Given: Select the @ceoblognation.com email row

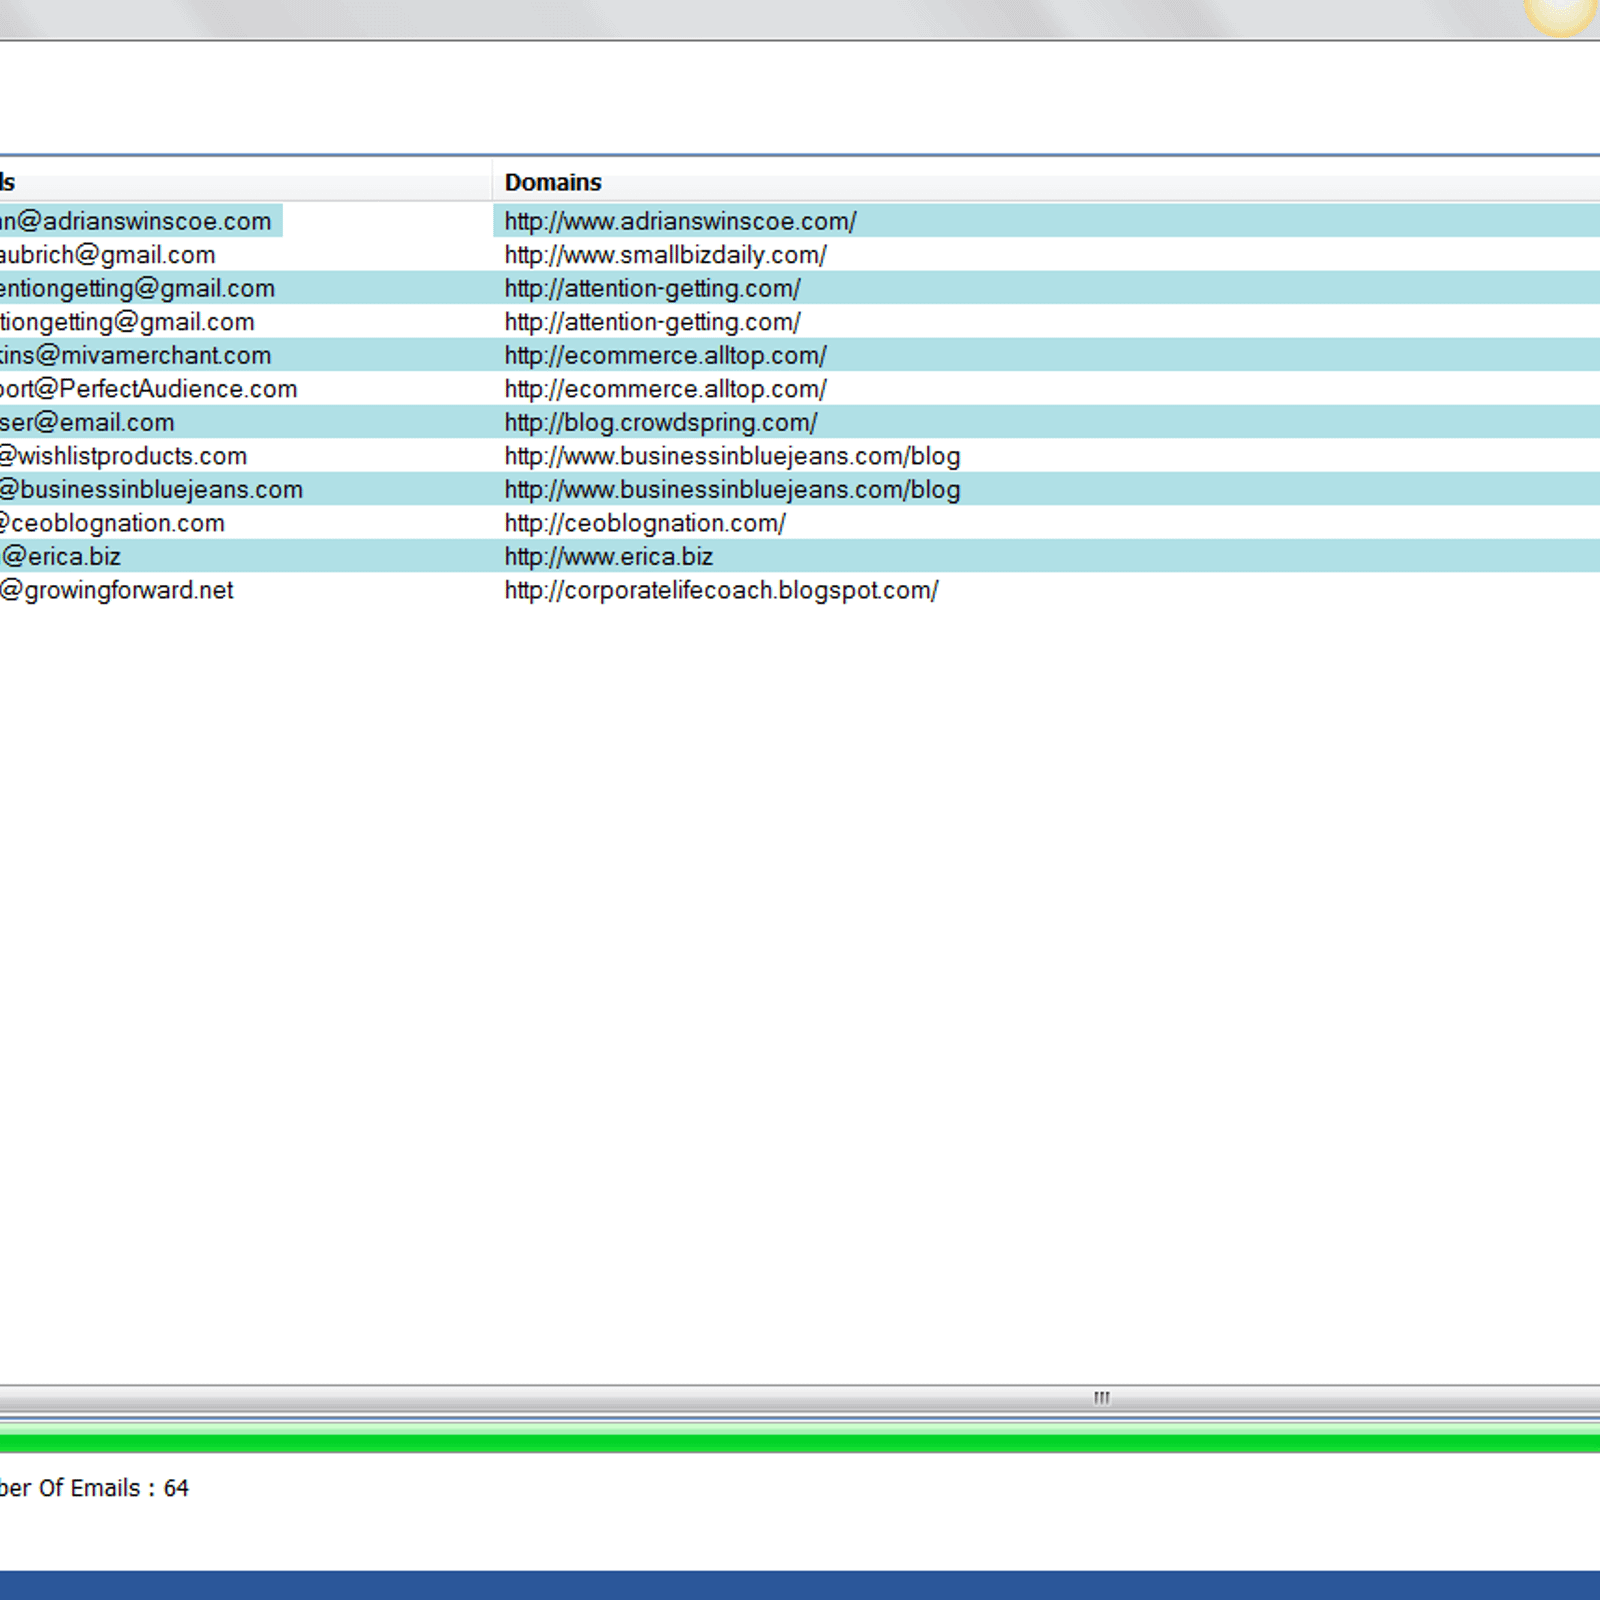Looking at the screenshot, I should (112, 523).
